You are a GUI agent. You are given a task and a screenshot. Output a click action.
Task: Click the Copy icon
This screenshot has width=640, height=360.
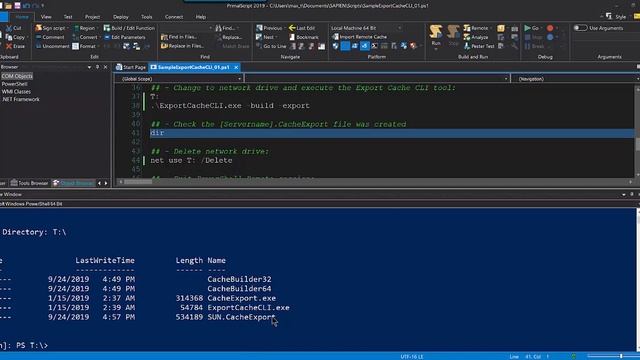(9, 37)
